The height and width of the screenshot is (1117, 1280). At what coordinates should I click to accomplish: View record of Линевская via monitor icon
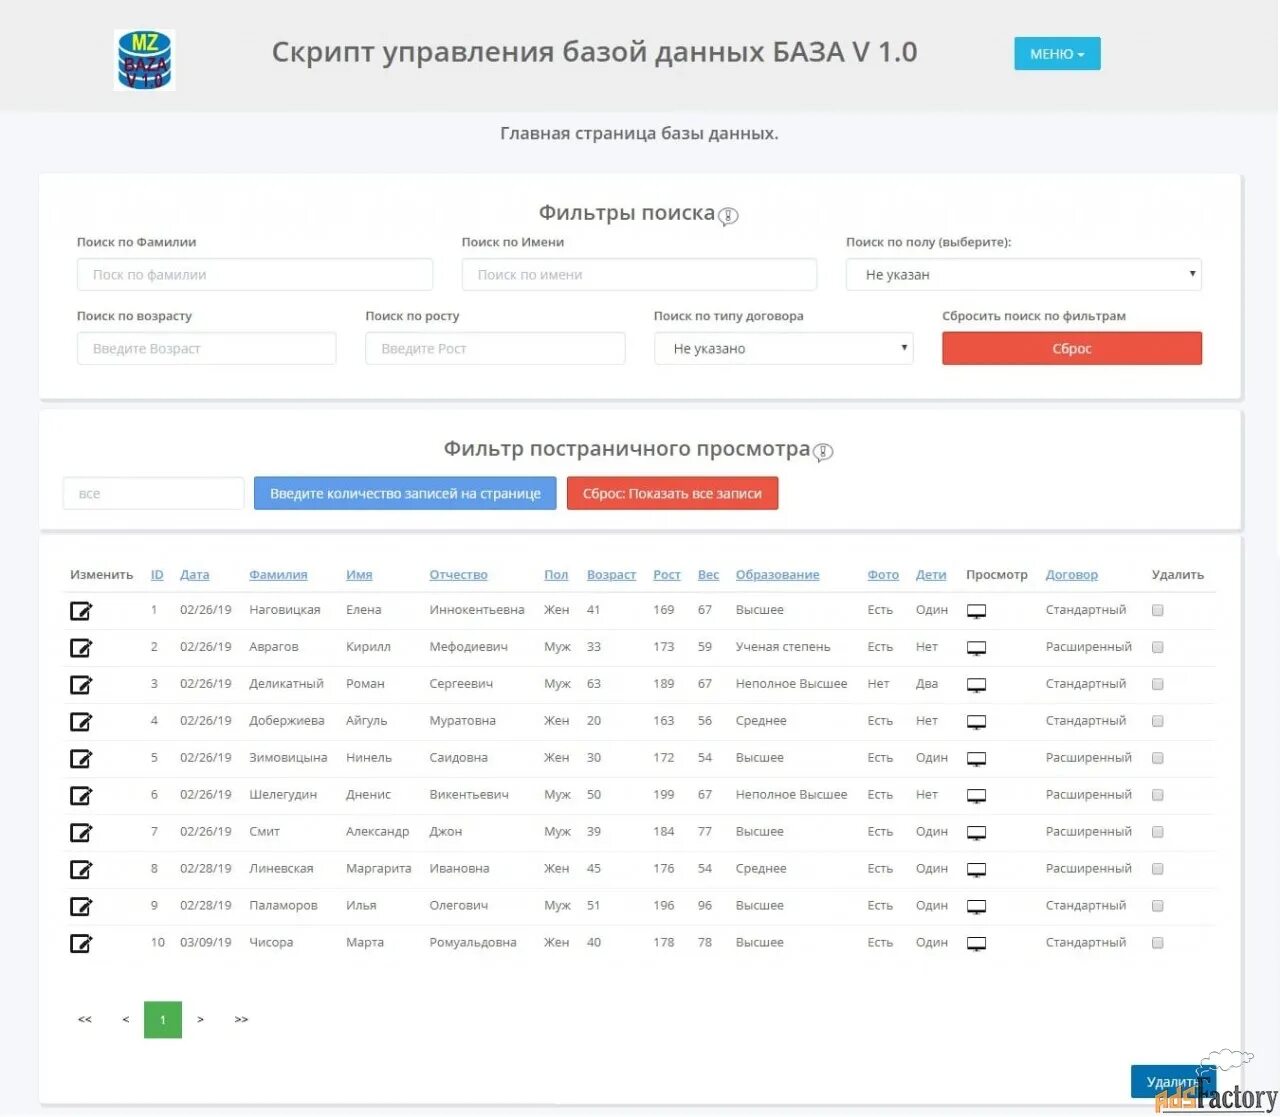point(977,871)
